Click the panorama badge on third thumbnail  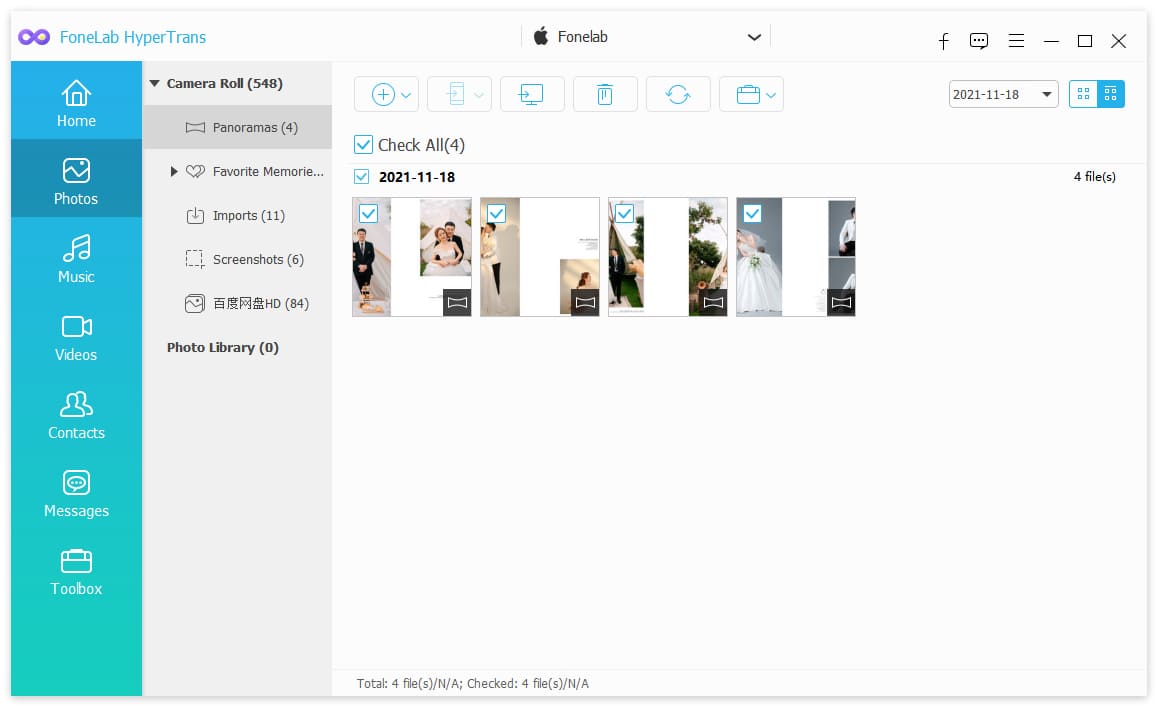click(x=713, y=302)
